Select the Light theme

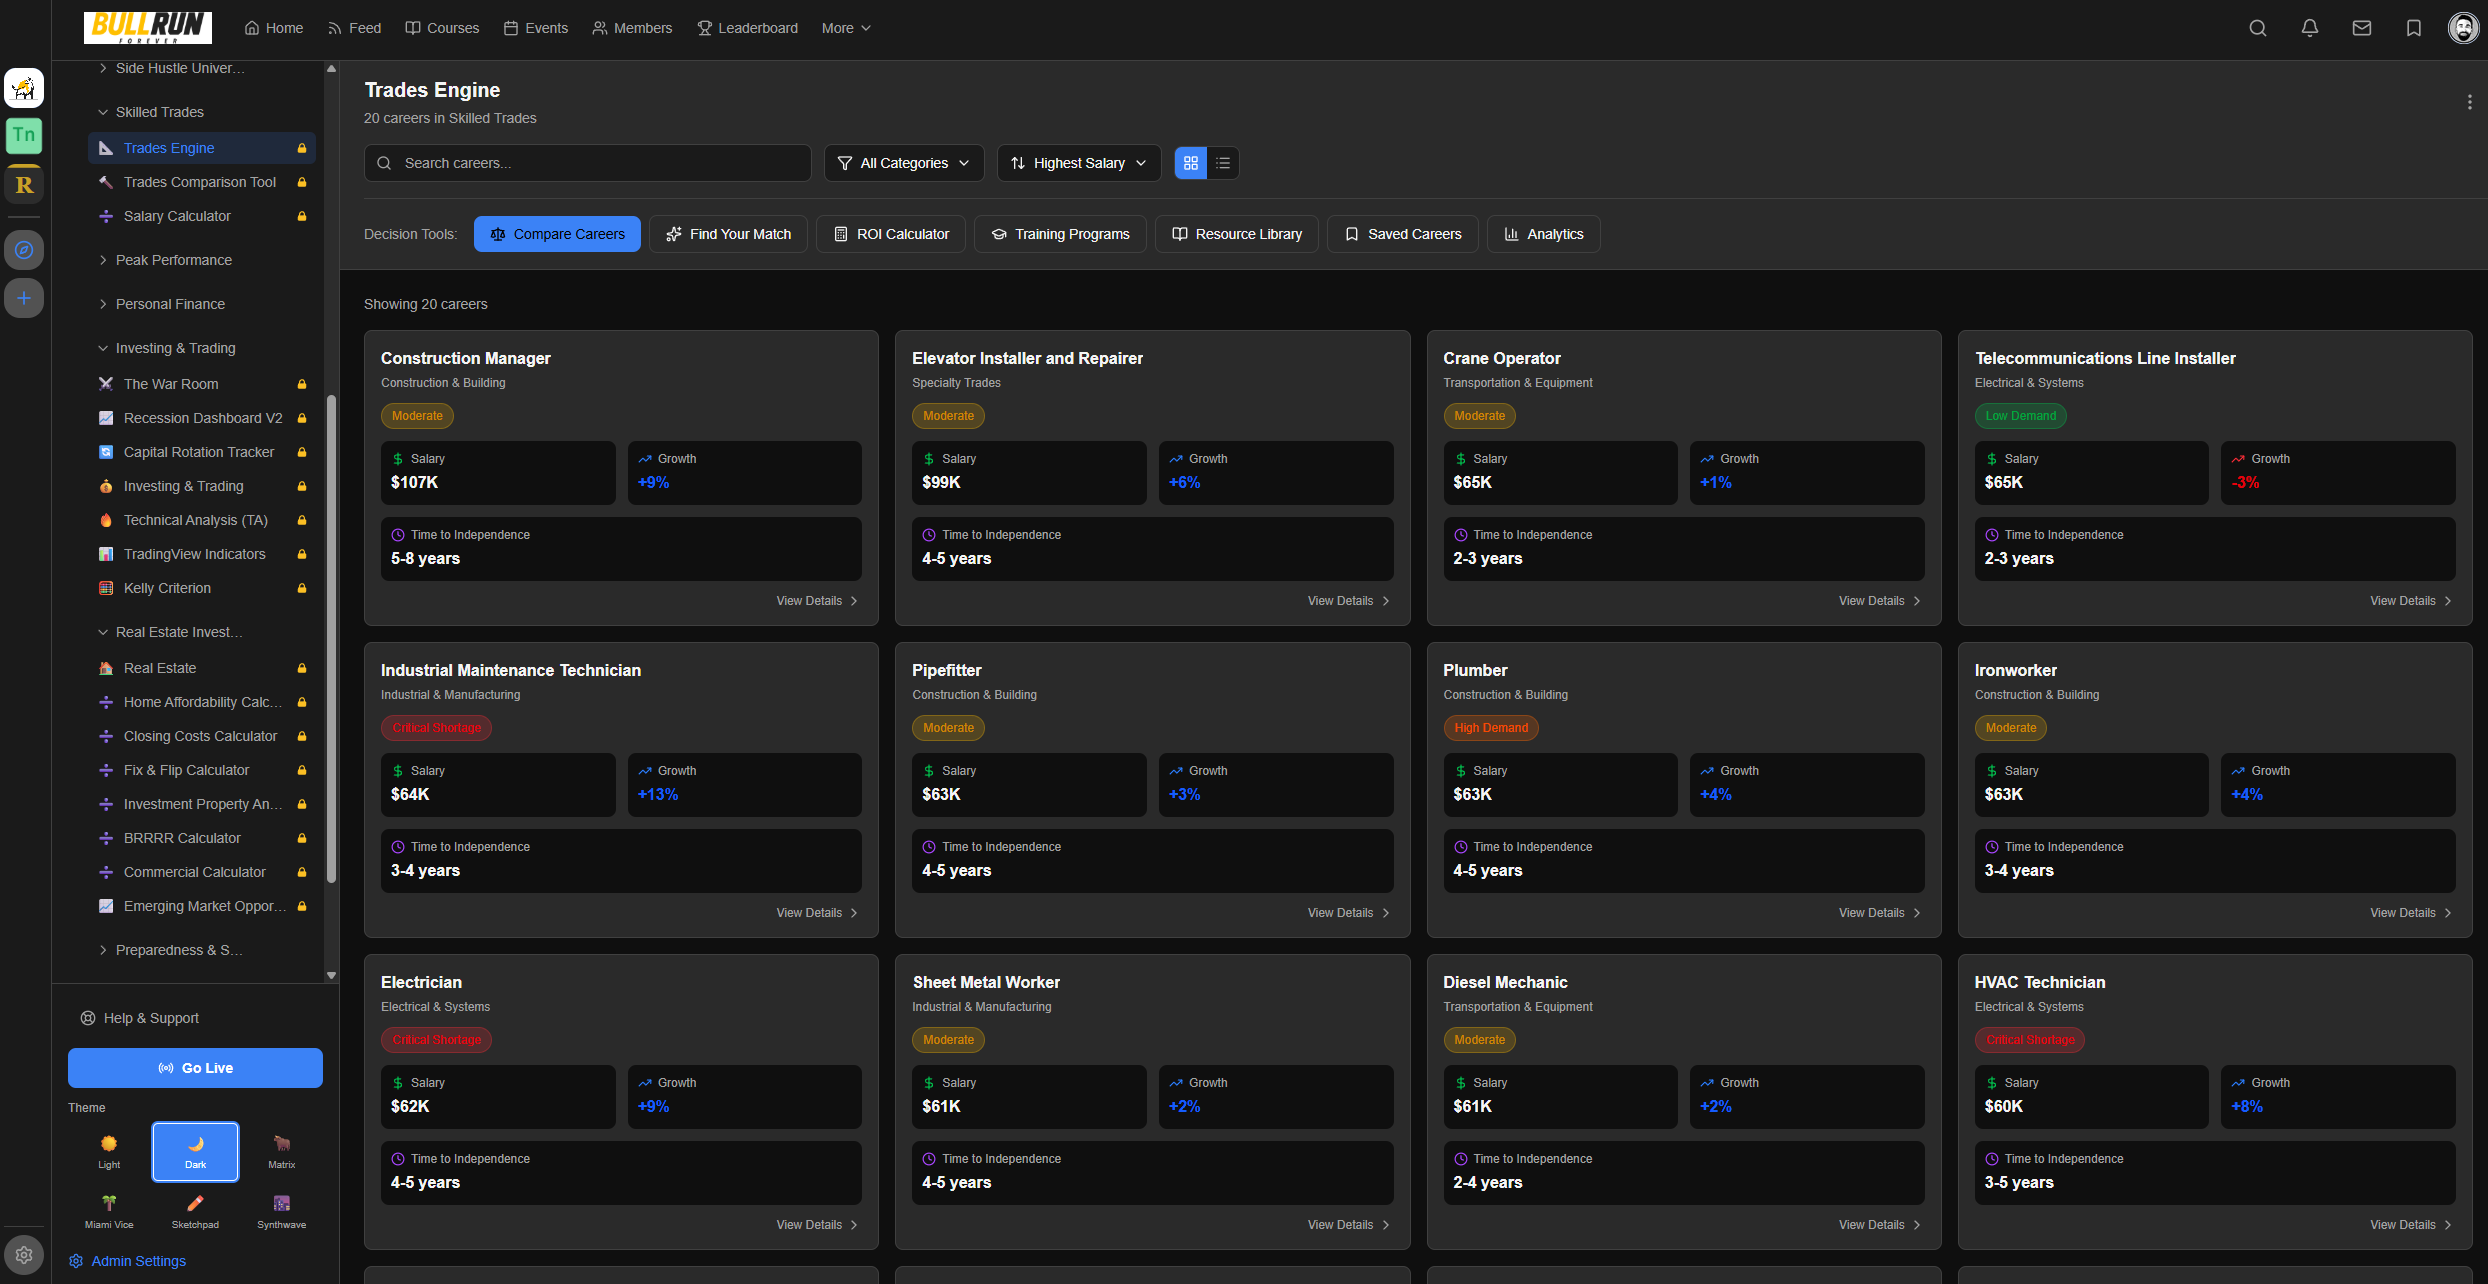(x=108, y=1151)
